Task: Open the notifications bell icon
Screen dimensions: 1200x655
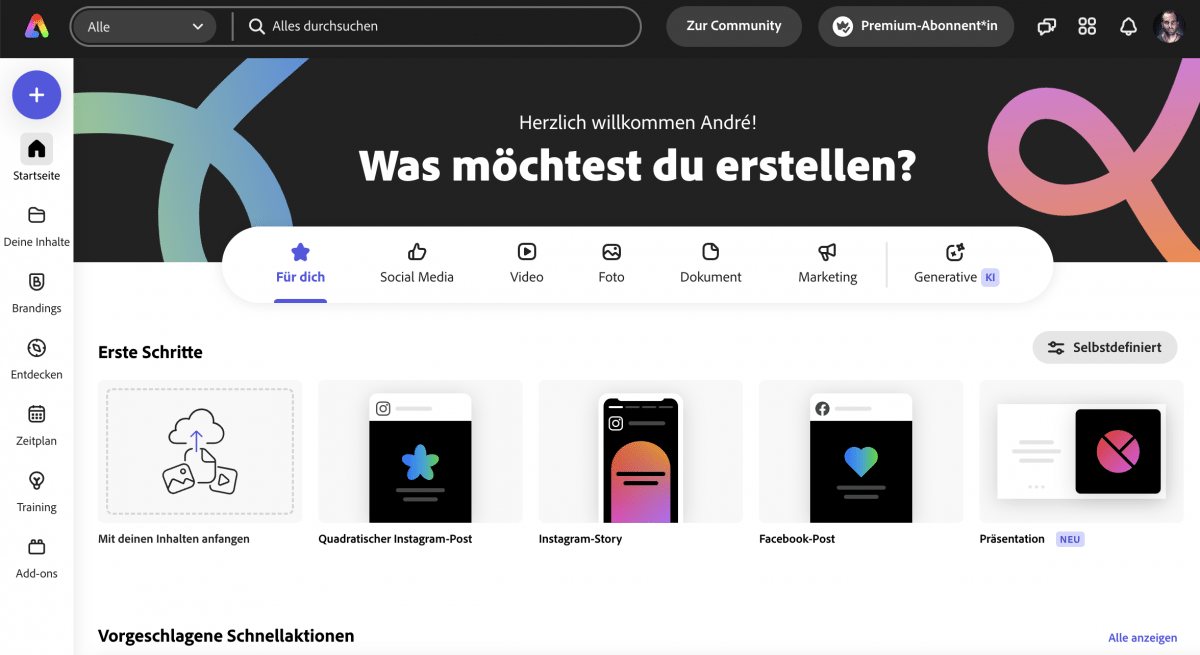Action: pos(1128,27)
